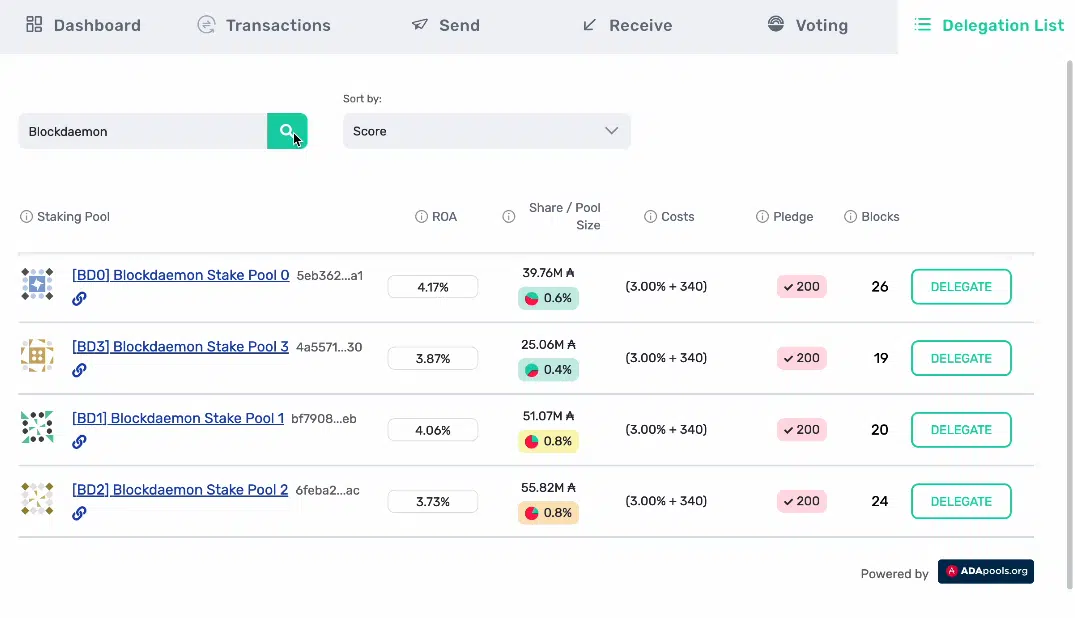
Task: Click the pool ID bf7908...eb
Action: 324,419
